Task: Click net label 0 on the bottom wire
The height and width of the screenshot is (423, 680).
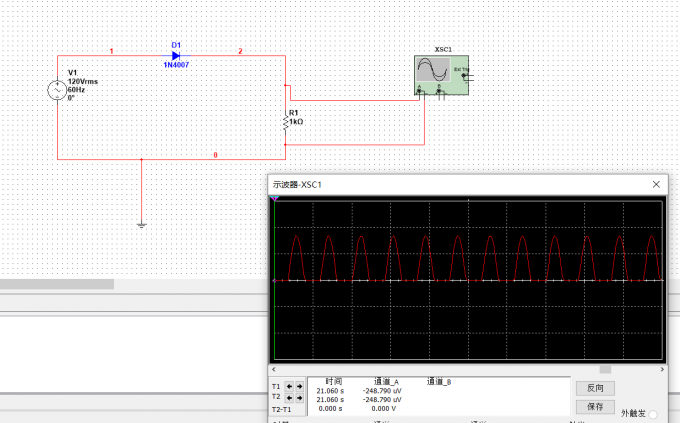Action: coord(215,155)
